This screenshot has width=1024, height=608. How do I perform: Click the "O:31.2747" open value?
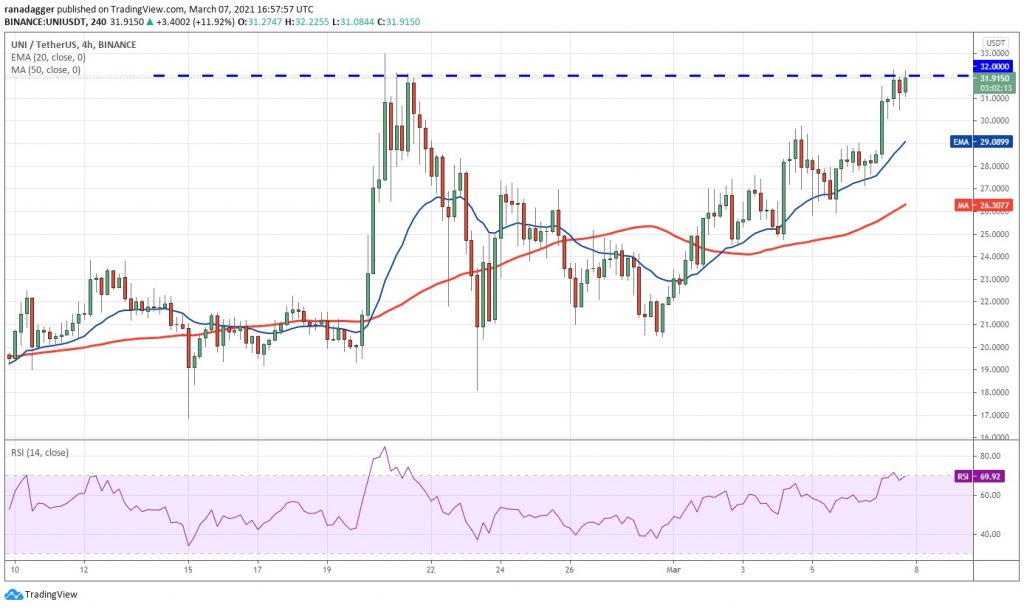pos(259,22)
